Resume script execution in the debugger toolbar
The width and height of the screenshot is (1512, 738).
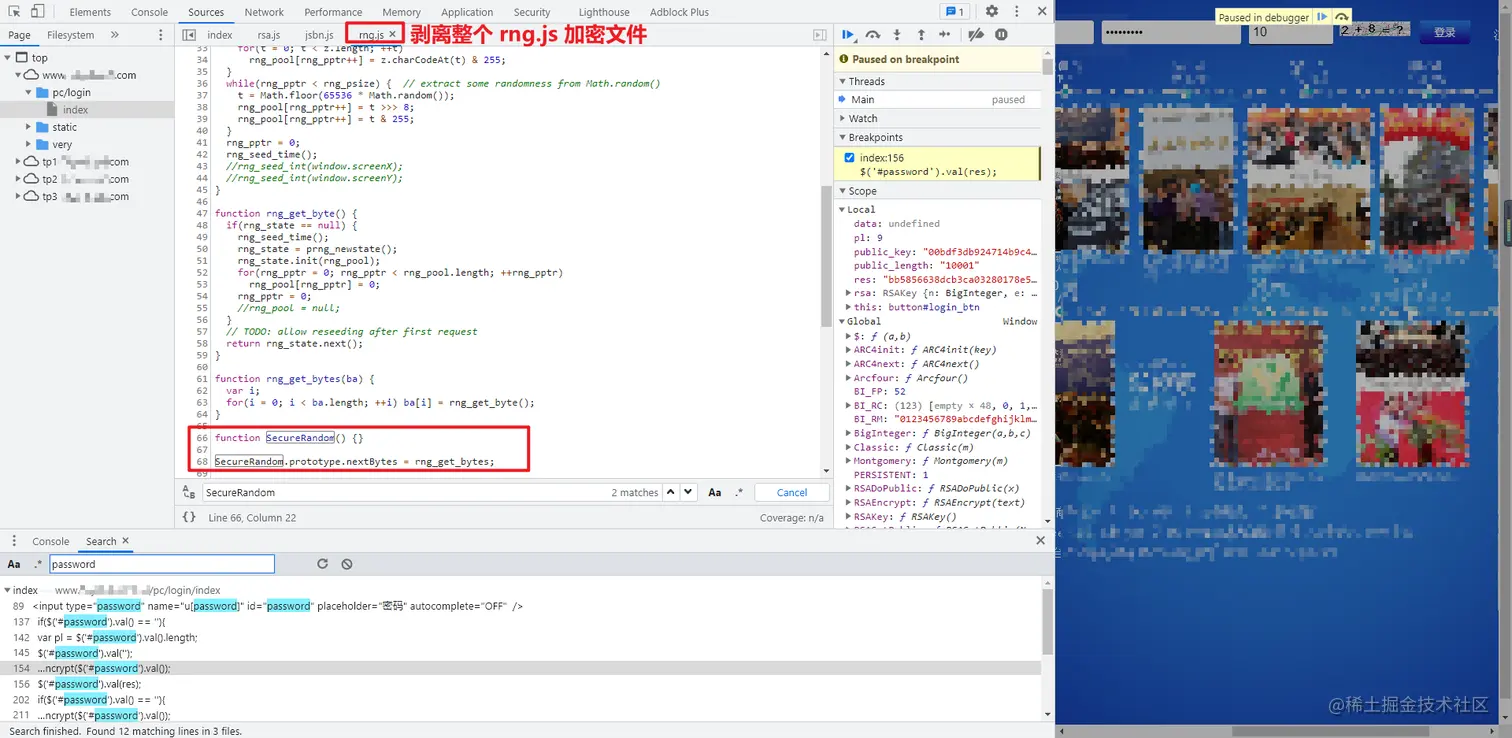(848, 34)
